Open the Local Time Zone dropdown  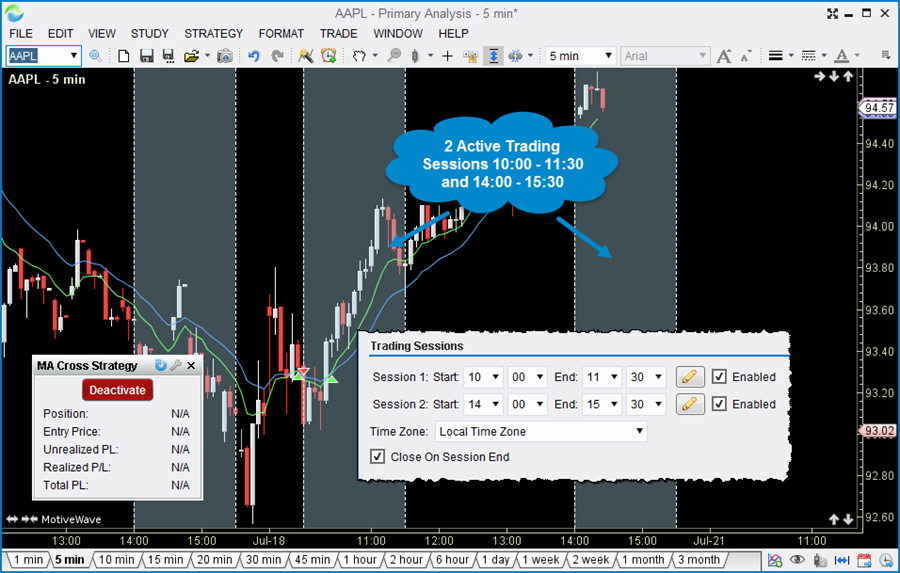coord(541,431)
